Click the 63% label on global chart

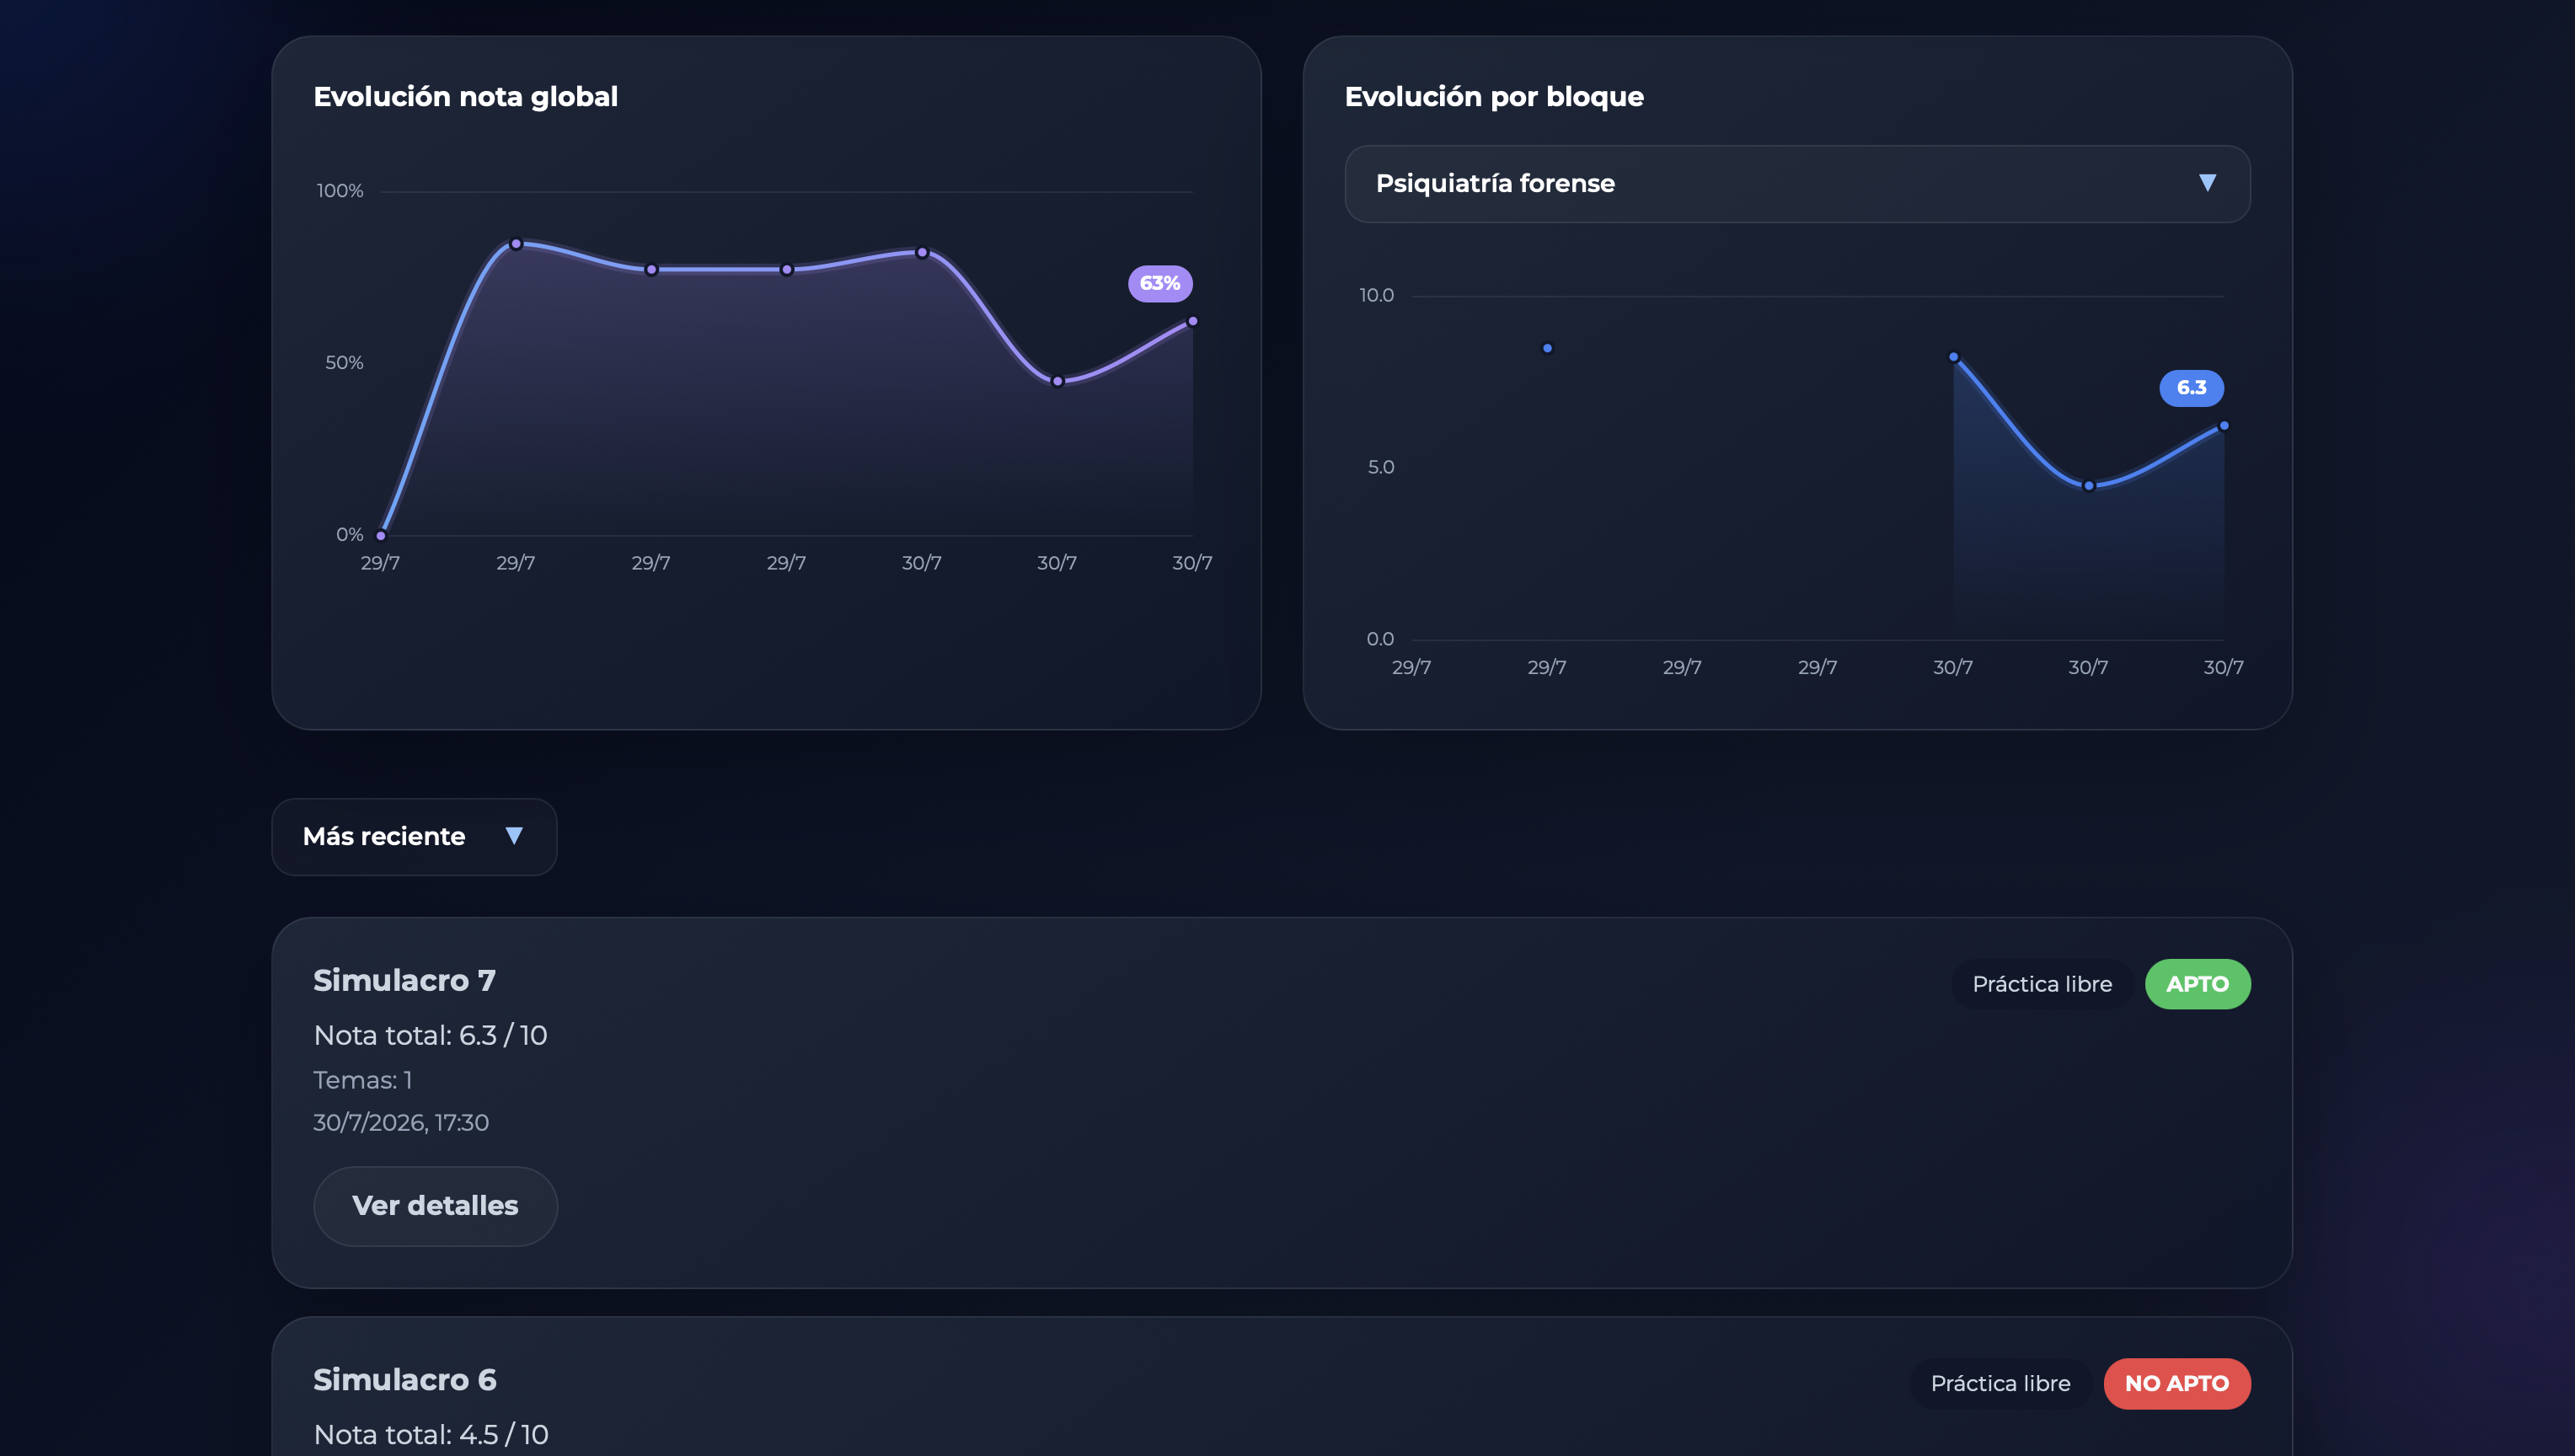(1160, 283)
